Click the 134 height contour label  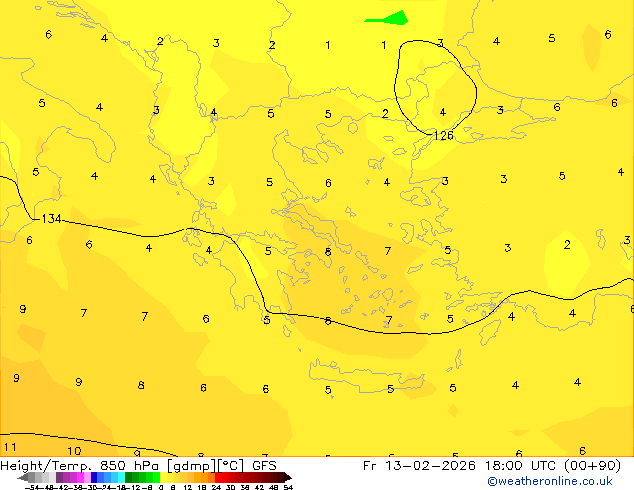pyautogui.click(x=51, y=219)
